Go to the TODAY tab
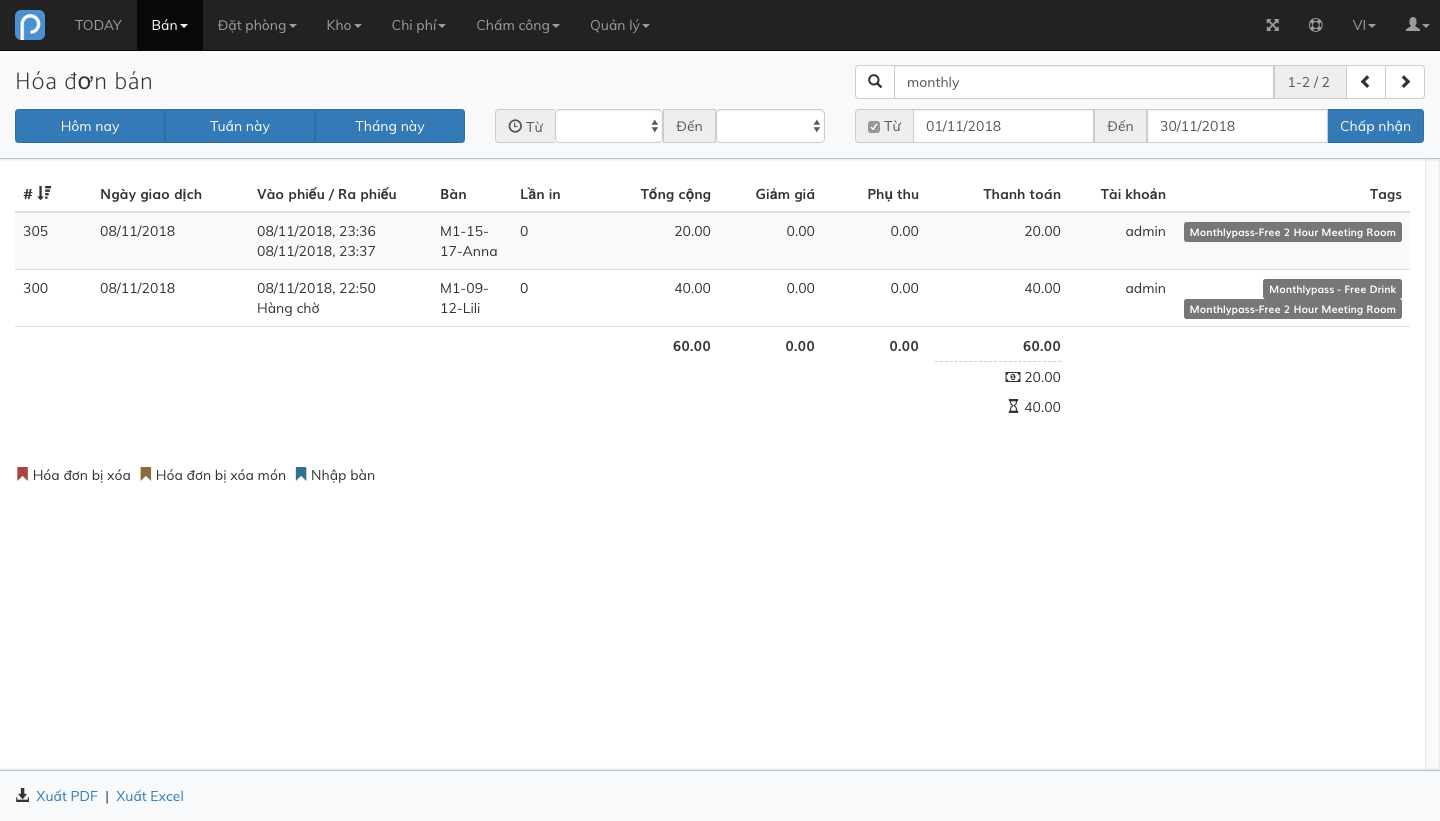The image size is (1440, 821). pyautogui.click(x=98, y=25)
